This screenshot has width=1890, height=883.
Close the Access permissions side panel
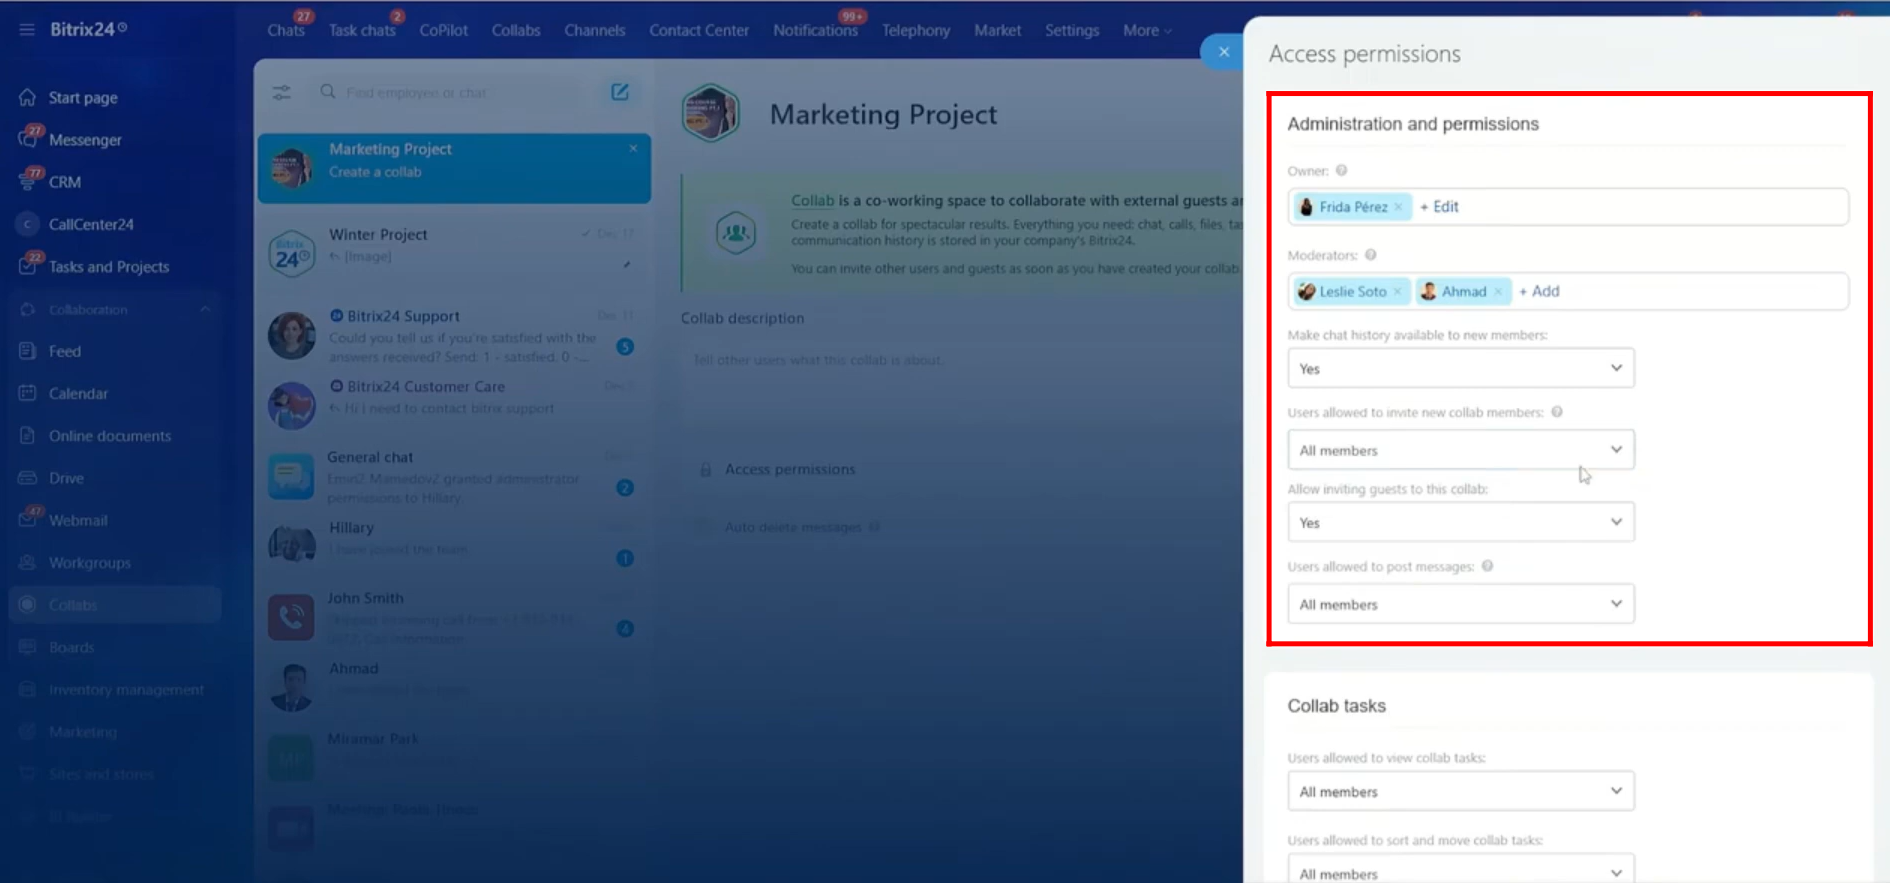point(1223,52)
